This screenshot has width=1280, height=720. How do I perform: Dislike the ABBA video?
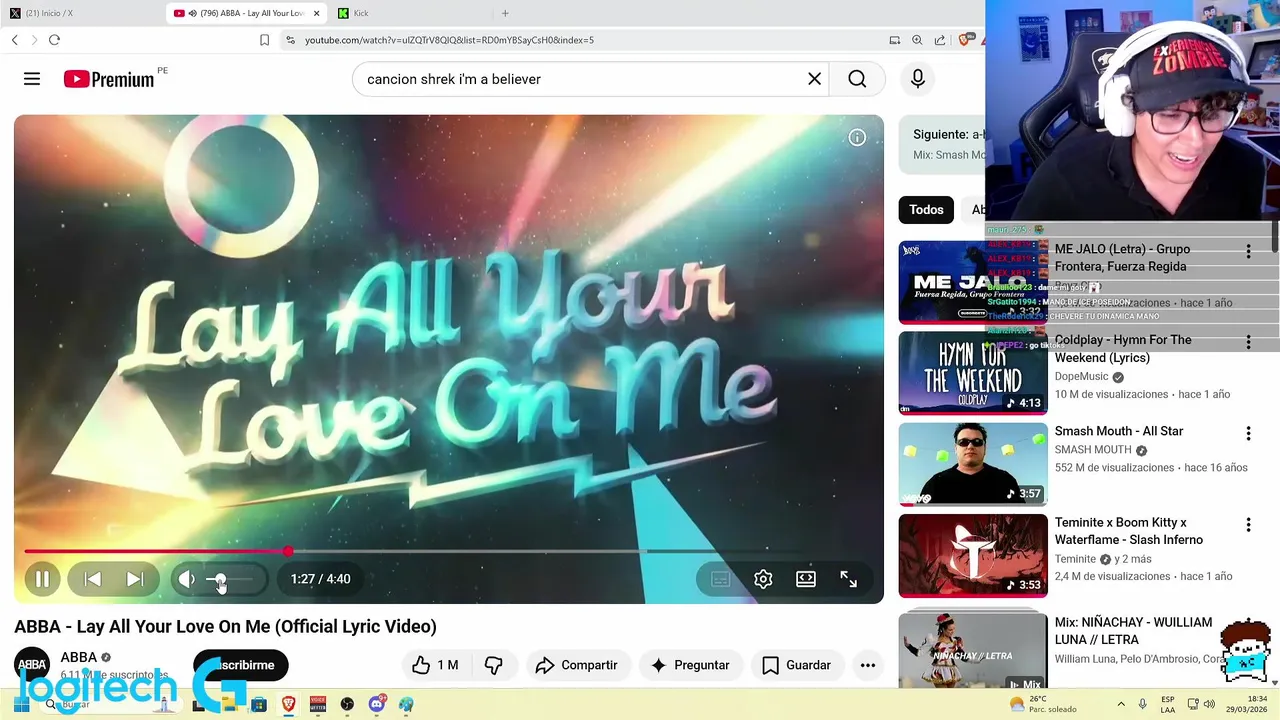click(x=494, y=665)
